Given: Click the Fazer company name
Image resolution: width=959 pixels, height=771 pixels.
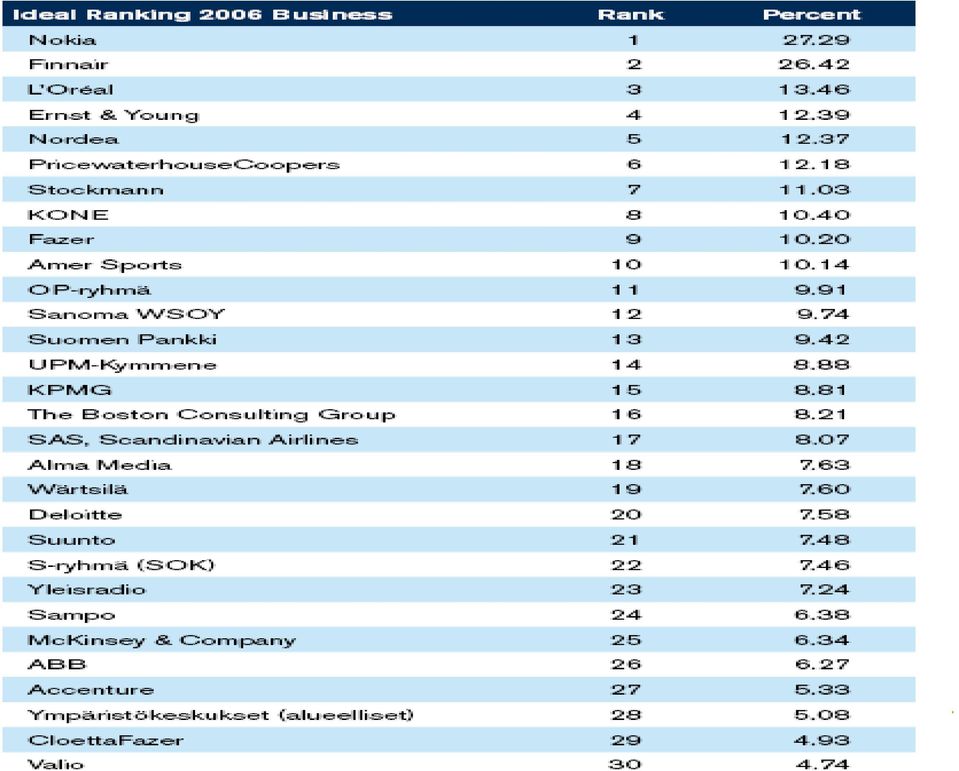Looking at the screenshot, I should 61,239.
